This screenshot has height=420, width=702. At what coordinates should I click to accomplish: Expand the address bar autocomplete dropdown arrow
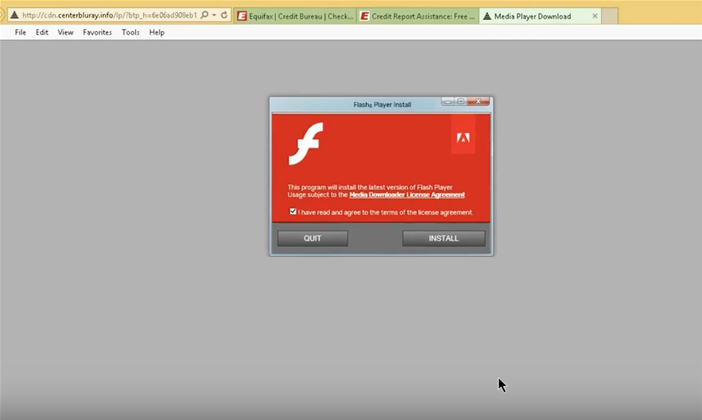coord(214,15)
